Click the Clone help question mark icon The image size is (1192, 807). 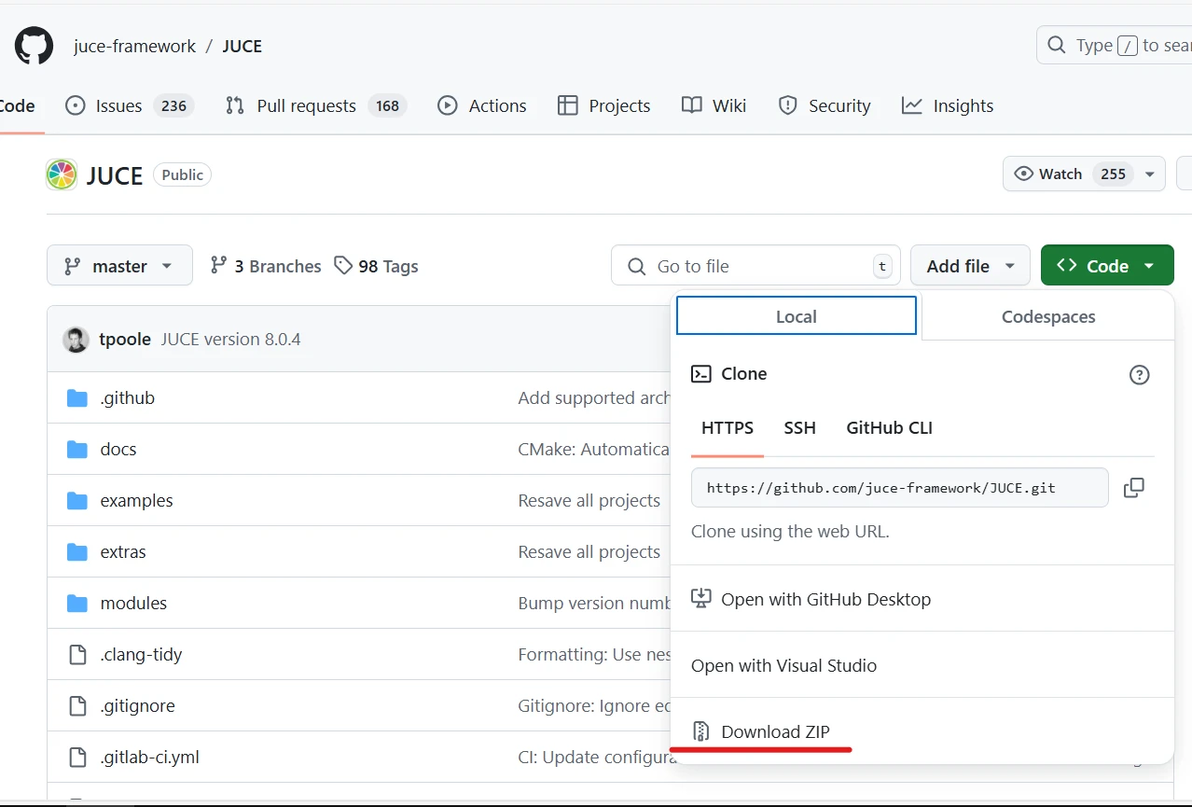pos(1139,375)
